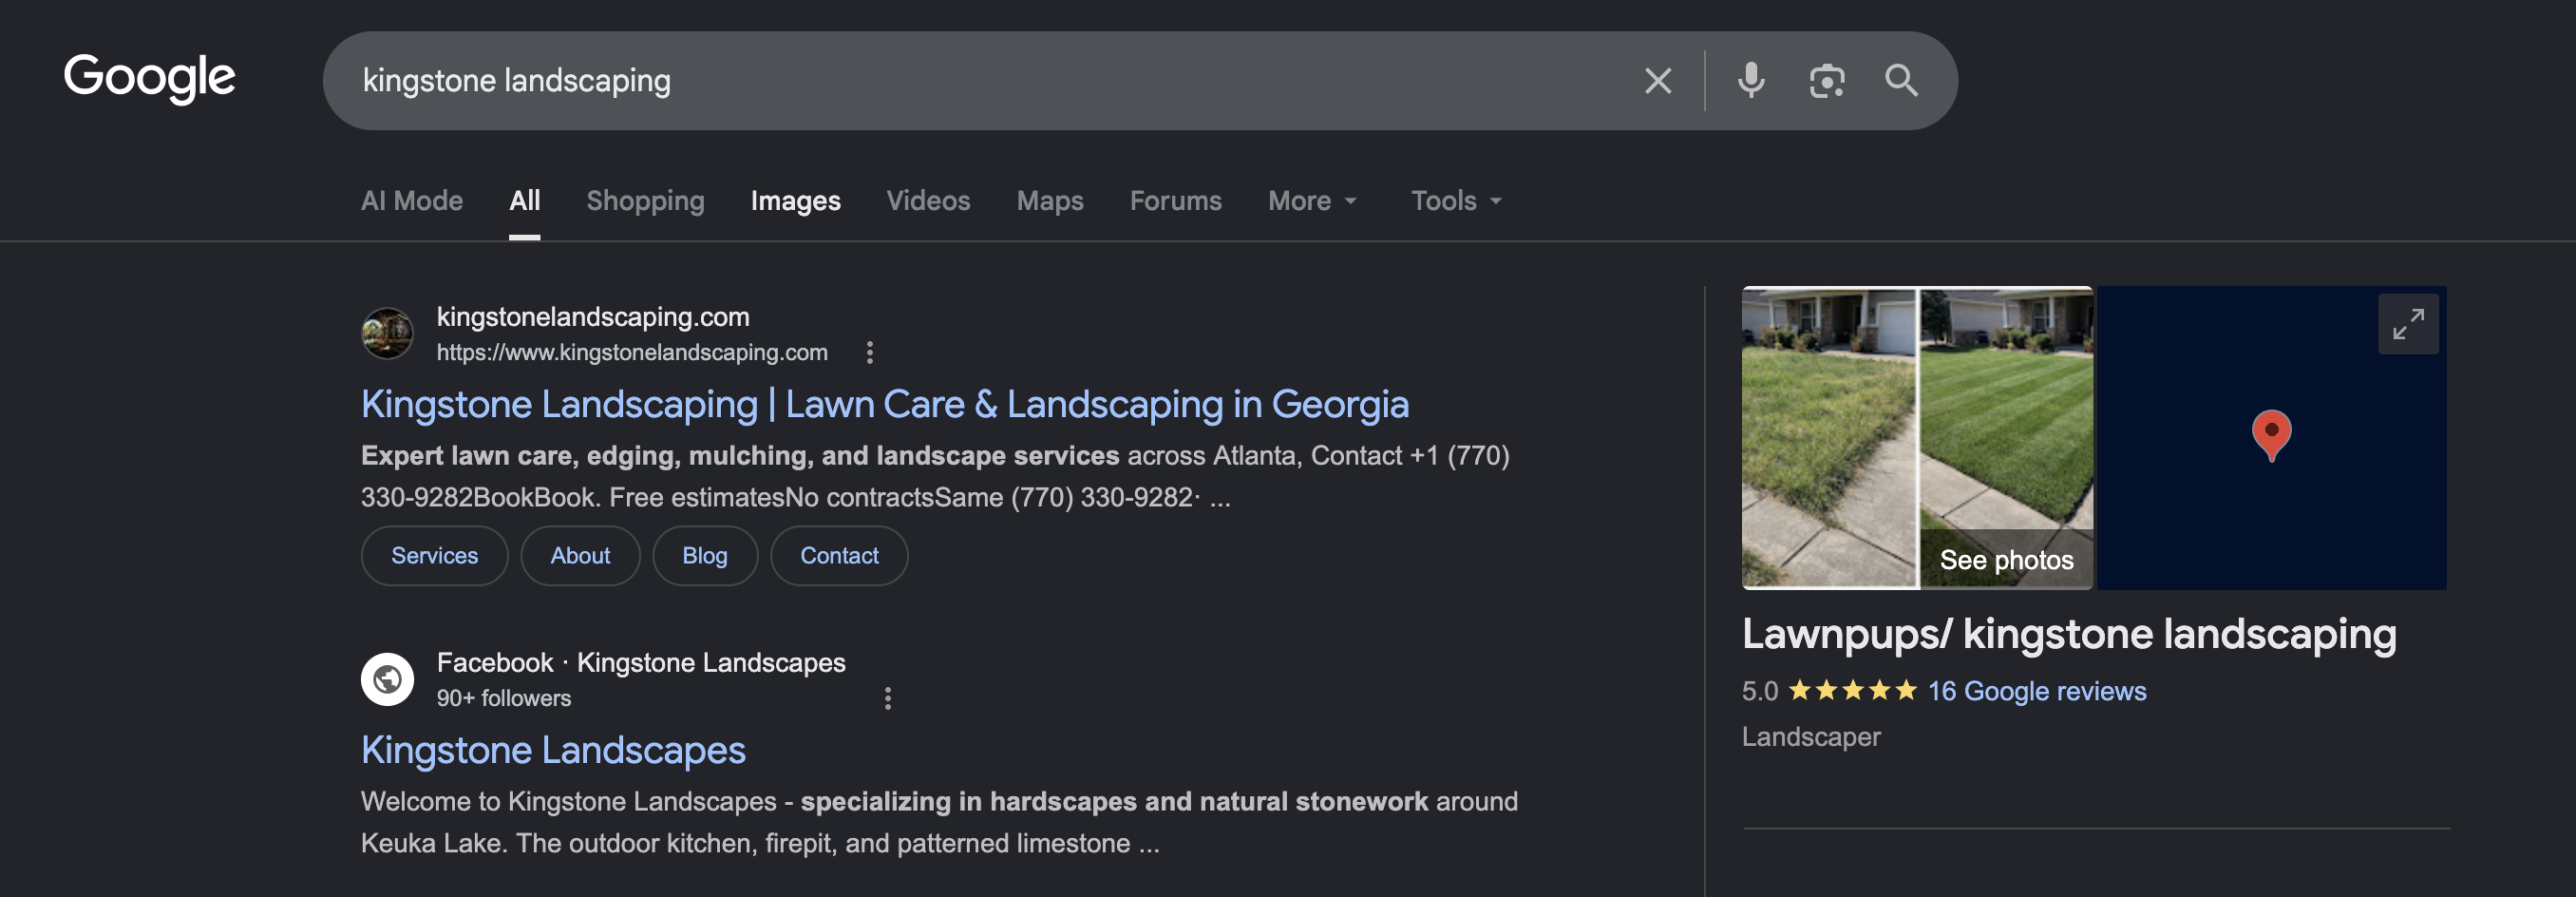Click the Google logo
The width and height of the screenshot is (2576, 897).
[x=149, y=78]
